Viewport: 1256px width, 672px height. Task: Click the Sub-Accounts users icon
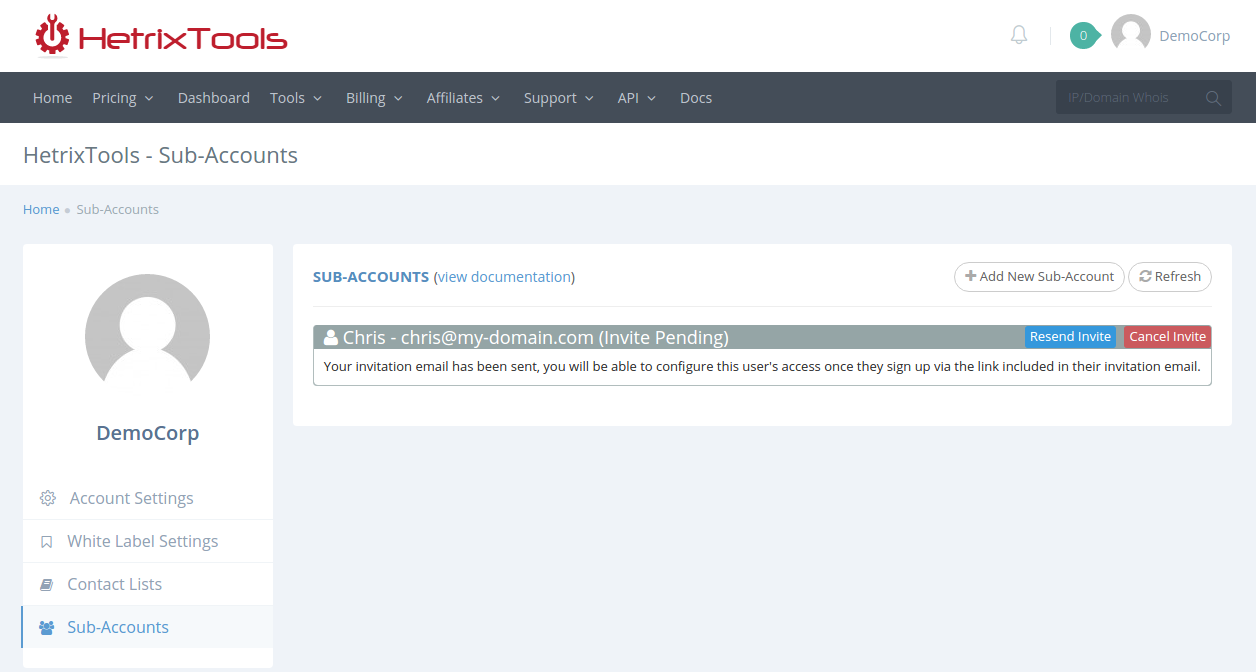46,627
